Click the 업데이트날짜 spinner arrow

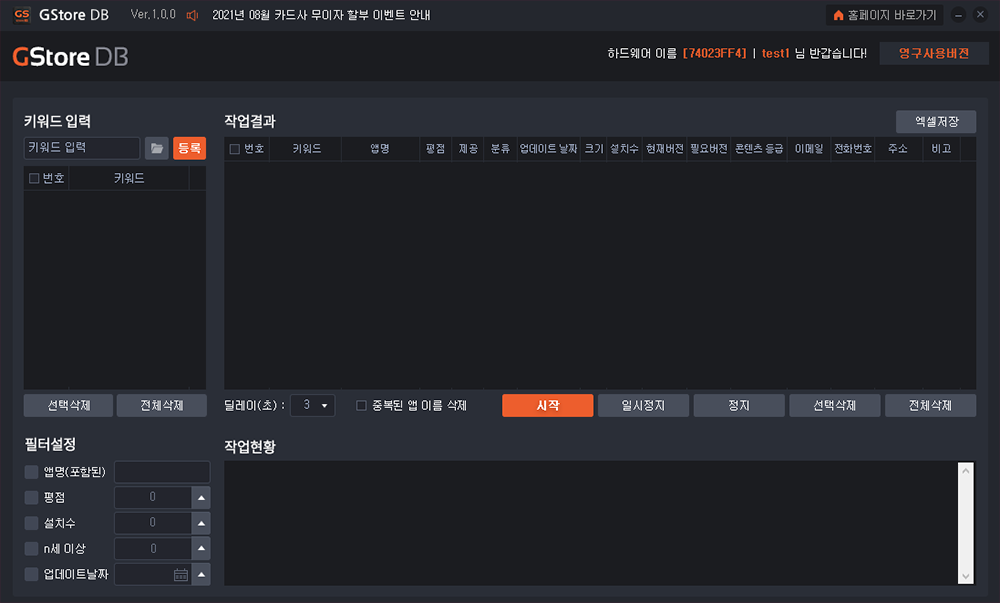[201, 574]
